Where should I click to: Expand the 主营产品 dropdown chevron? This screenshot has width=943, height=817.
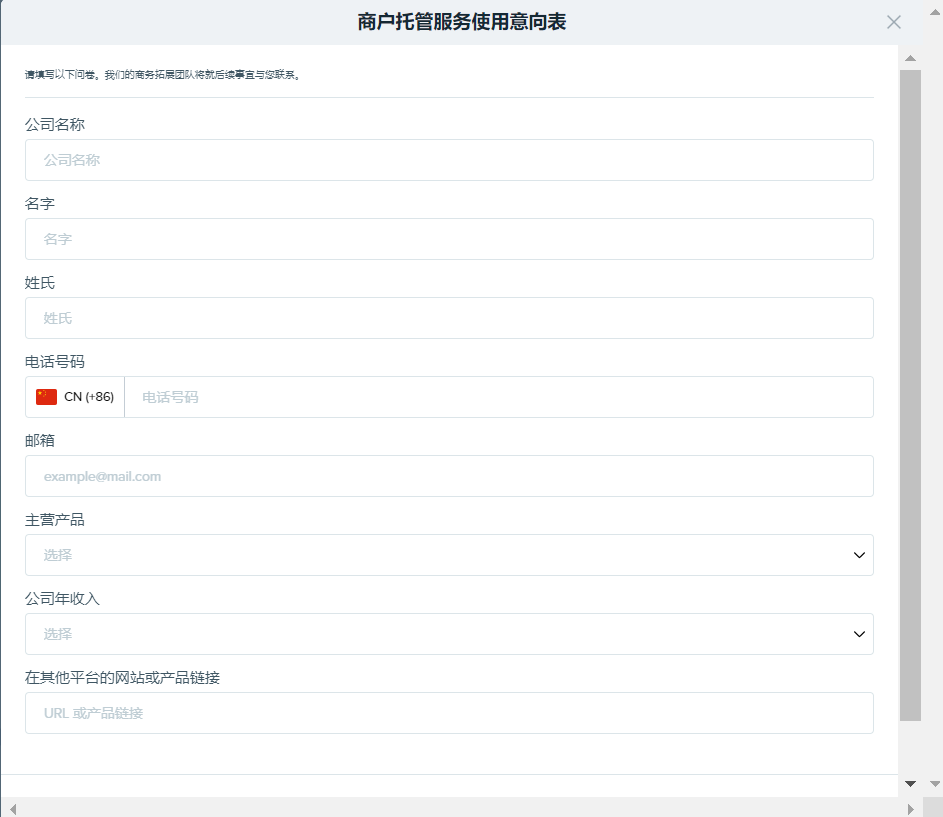coord(859,555)
